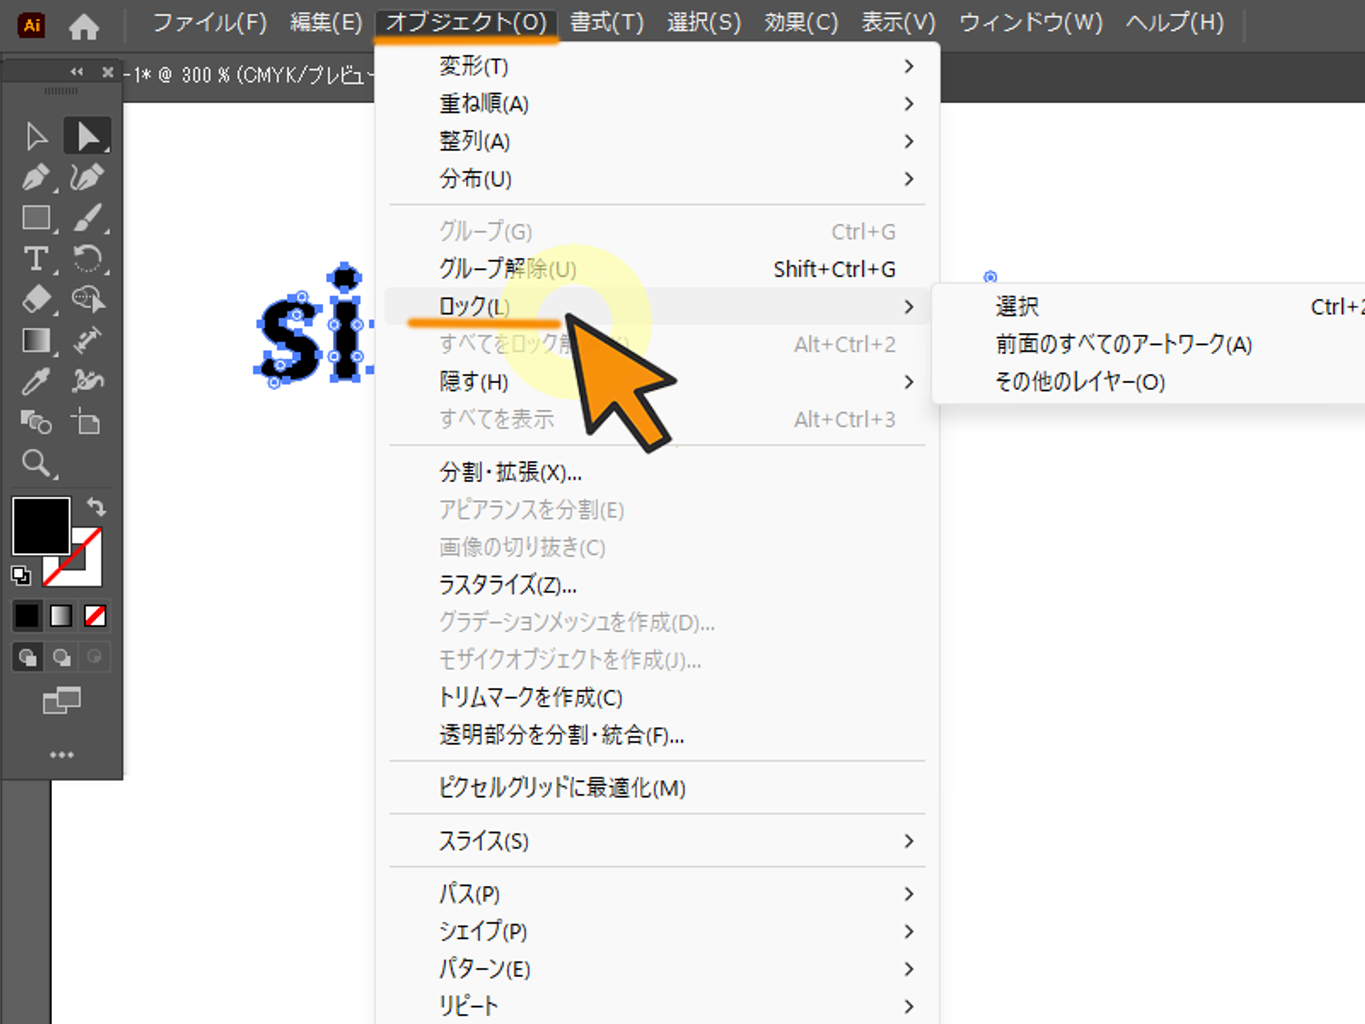Screen dimensions: 1365x1024
Task: Select the document tab at 300%
Action: coord(248,75)
